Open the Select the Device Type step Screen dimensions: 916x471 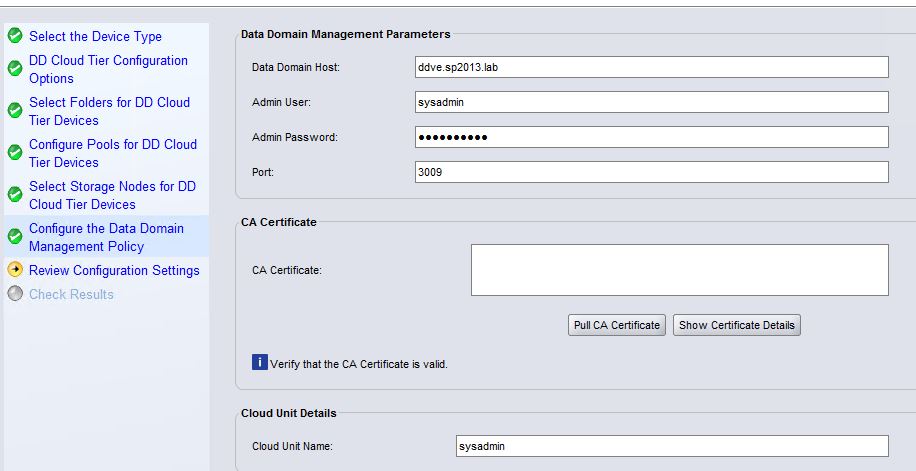coord(95,36)
